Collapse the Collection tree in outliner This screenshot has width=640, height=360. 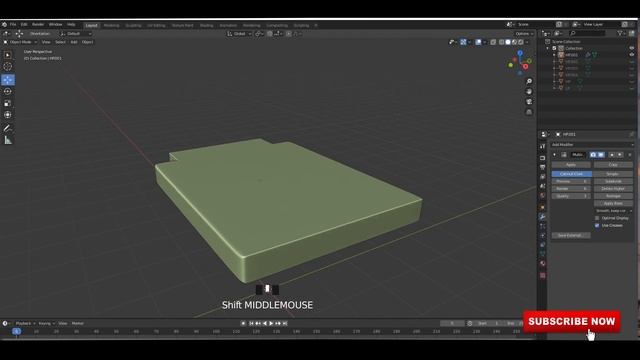pos(548,48)
